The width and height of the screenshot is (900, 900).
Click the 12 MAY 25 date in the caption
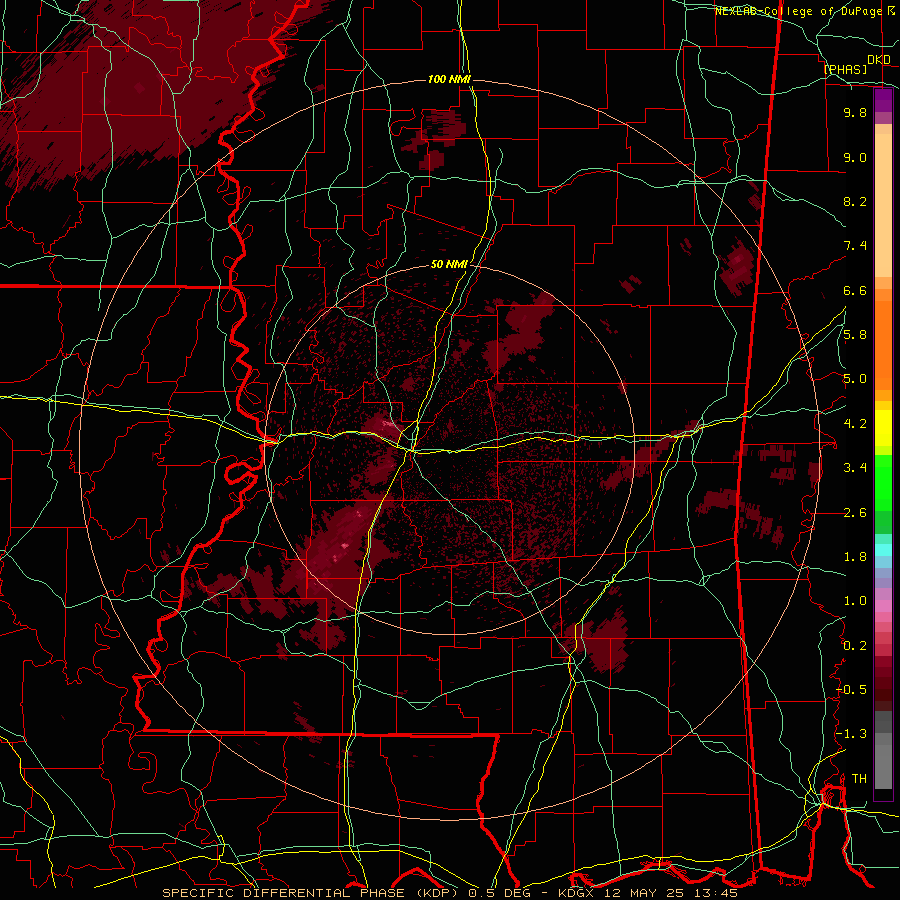click(x=644, y=893)
